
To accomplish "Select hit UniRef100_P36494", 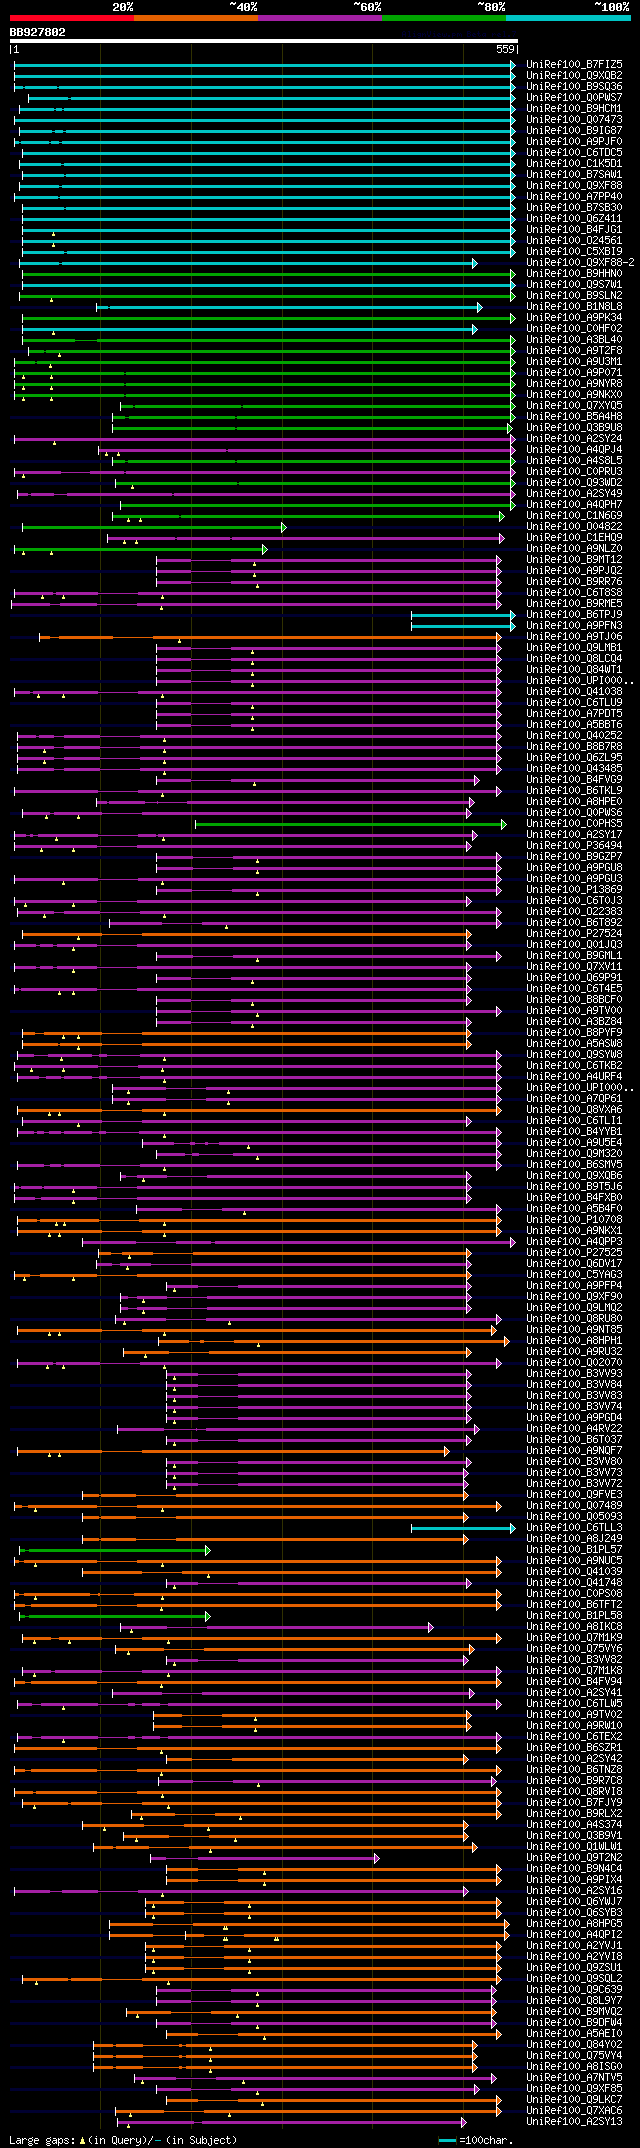I will pyautogui.click(x=574, y=845).
